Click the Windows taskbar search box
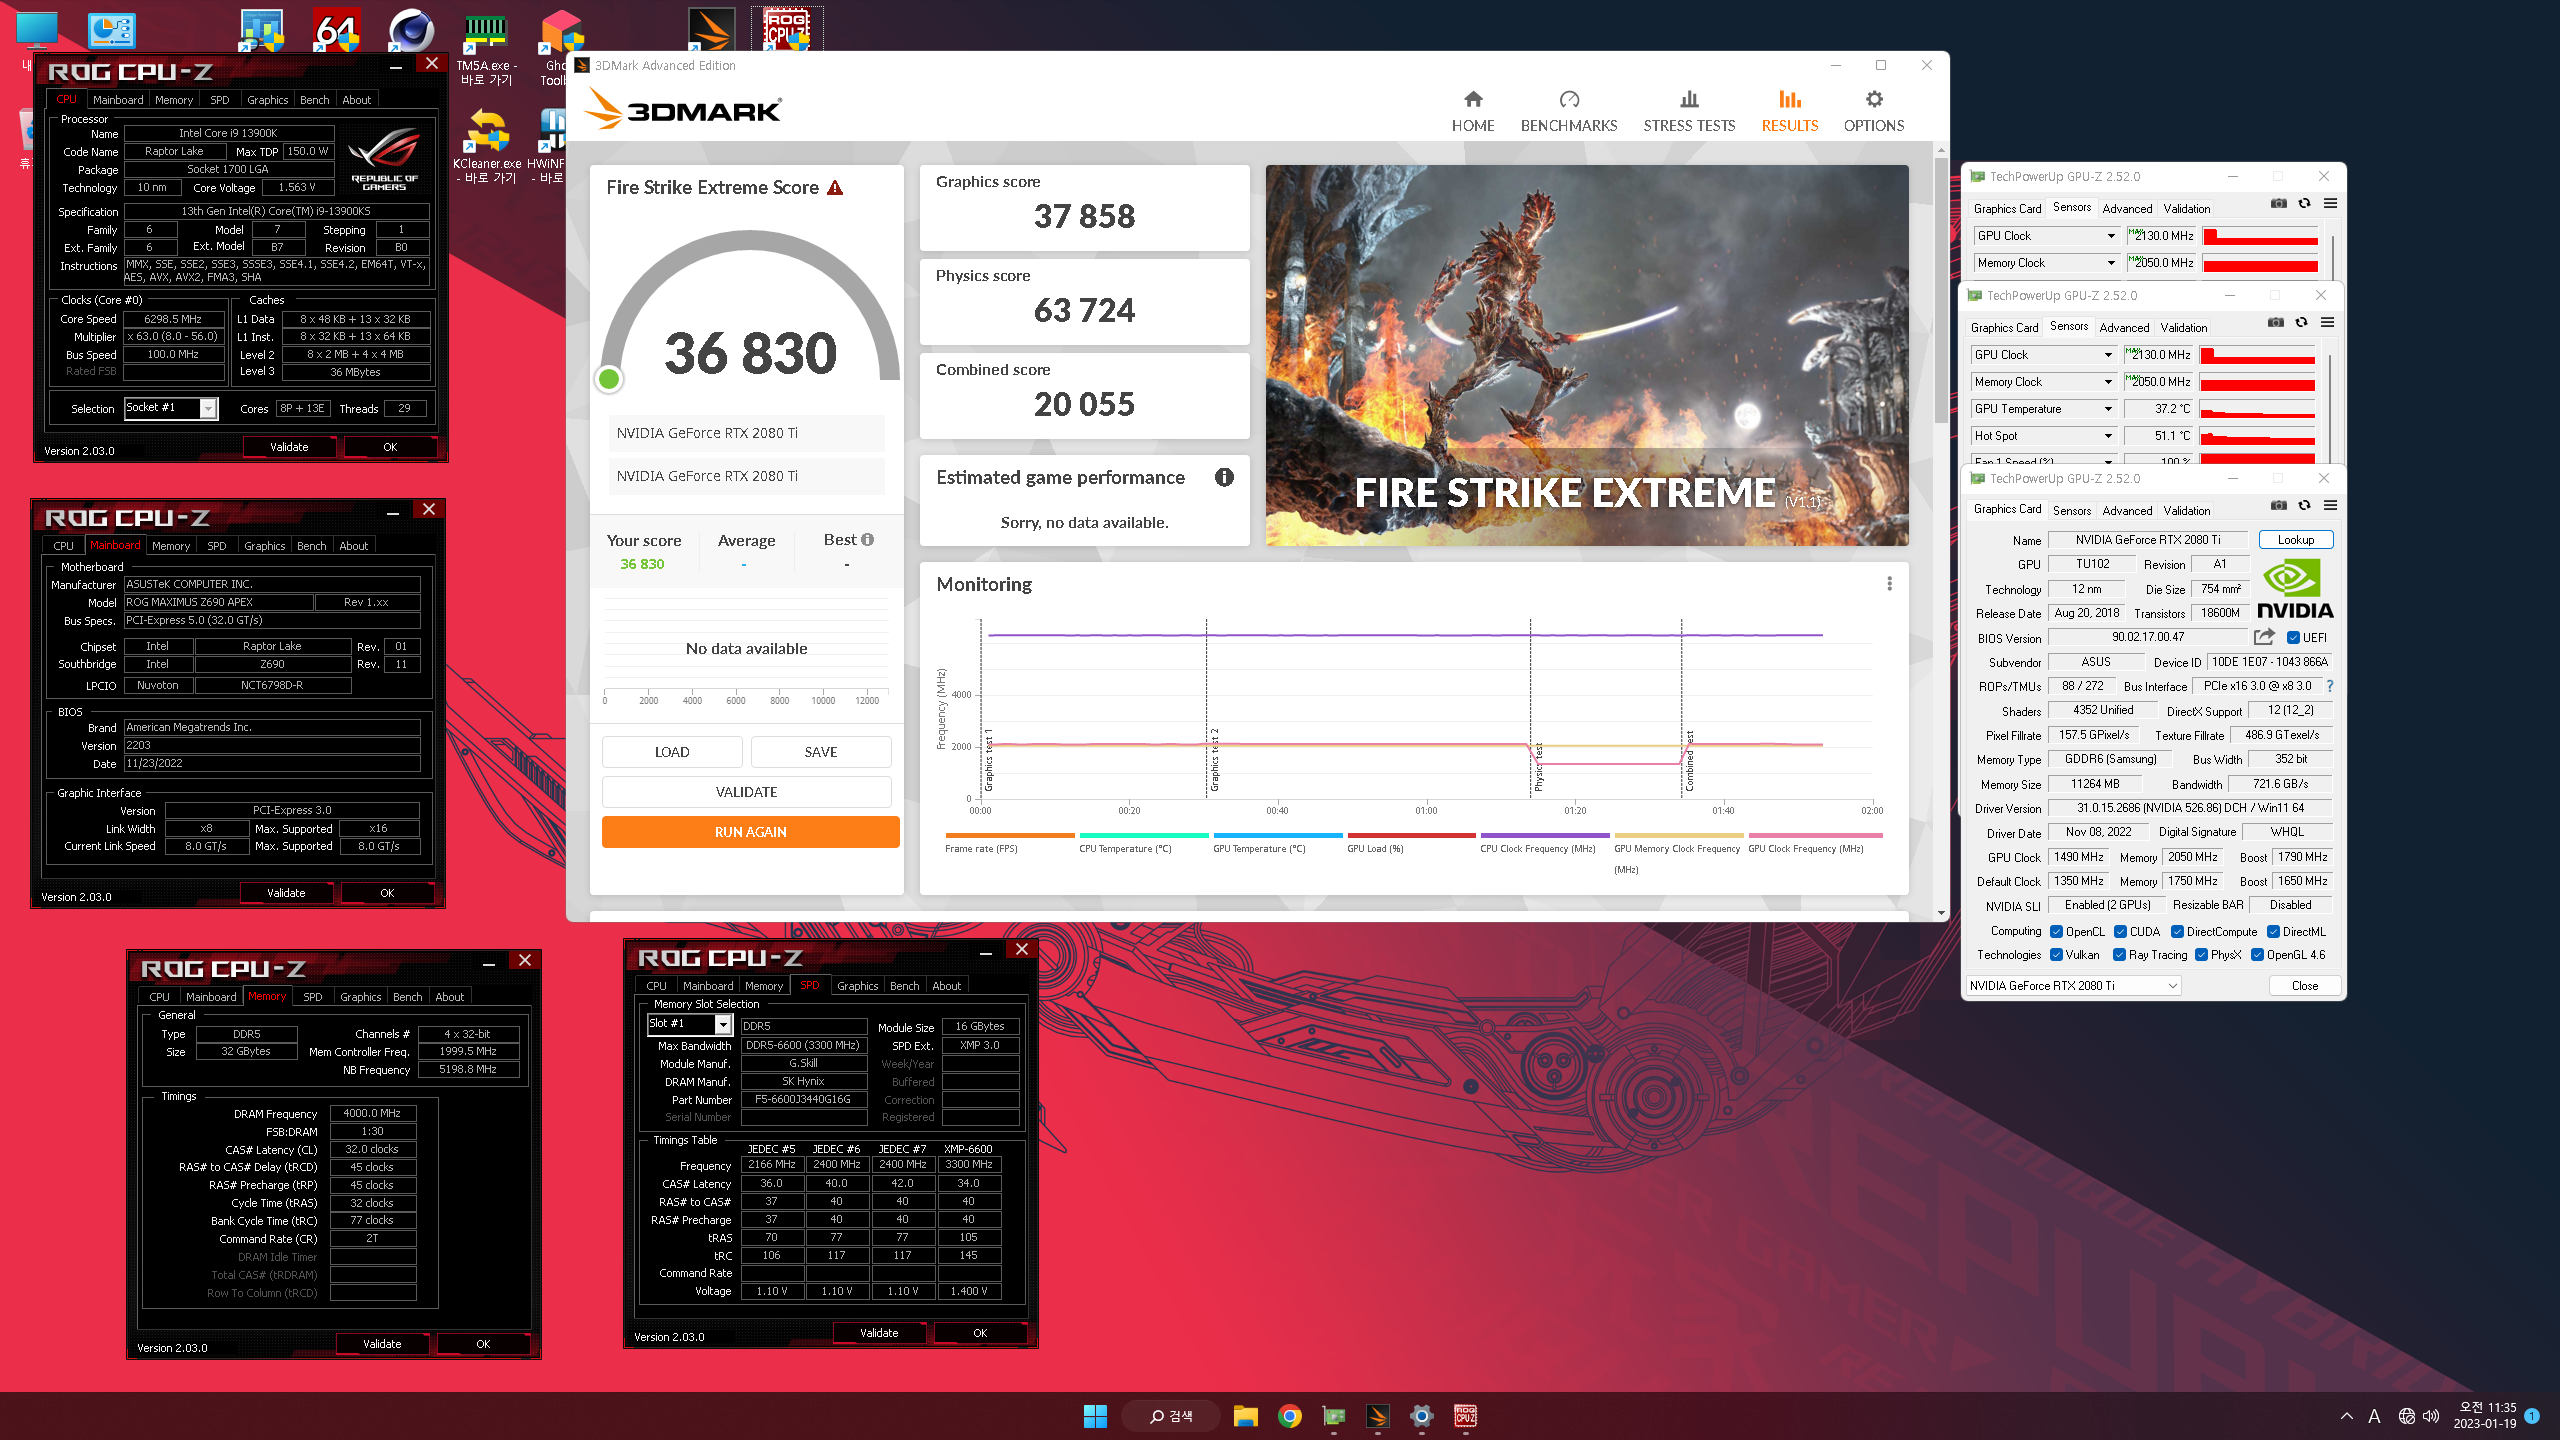Screen dimensions: 2560x1440 (1171, 1416)
